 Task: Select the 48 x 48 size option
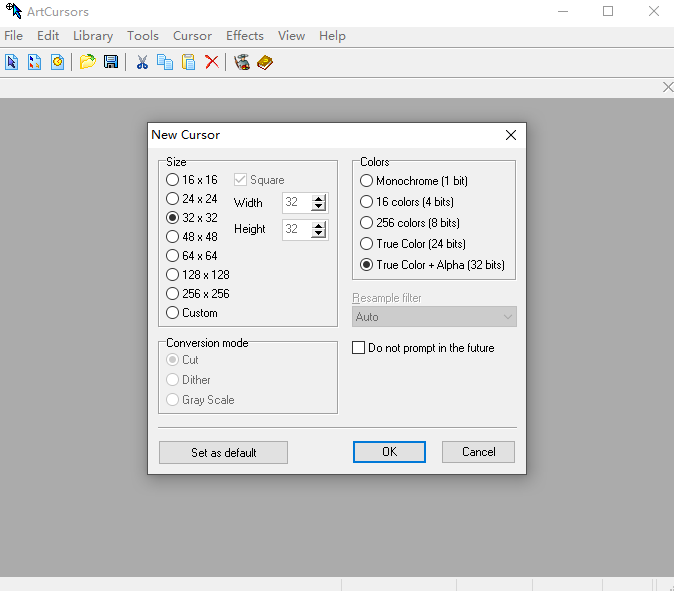coord(173,237)
